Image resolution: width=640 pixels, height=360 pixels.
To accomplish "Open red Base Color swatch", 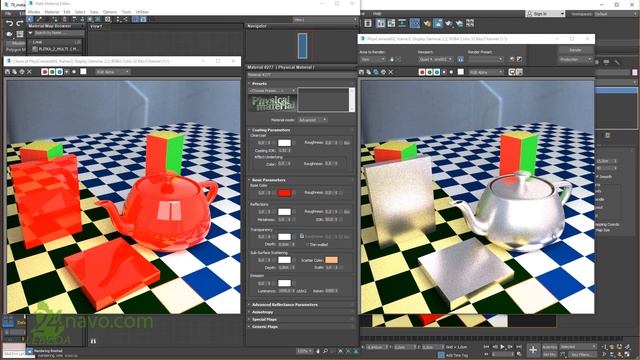I will point(284,193).
